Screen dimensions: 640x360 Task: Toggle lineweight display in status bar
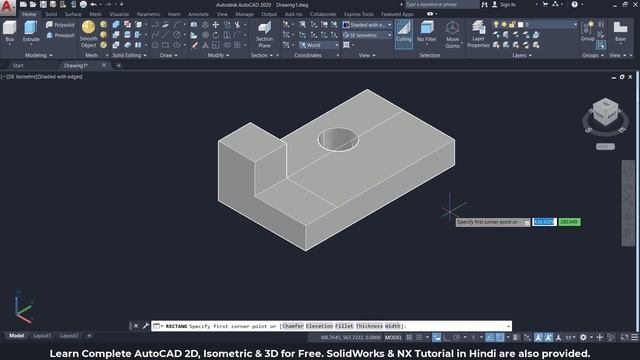coord(516,337)
